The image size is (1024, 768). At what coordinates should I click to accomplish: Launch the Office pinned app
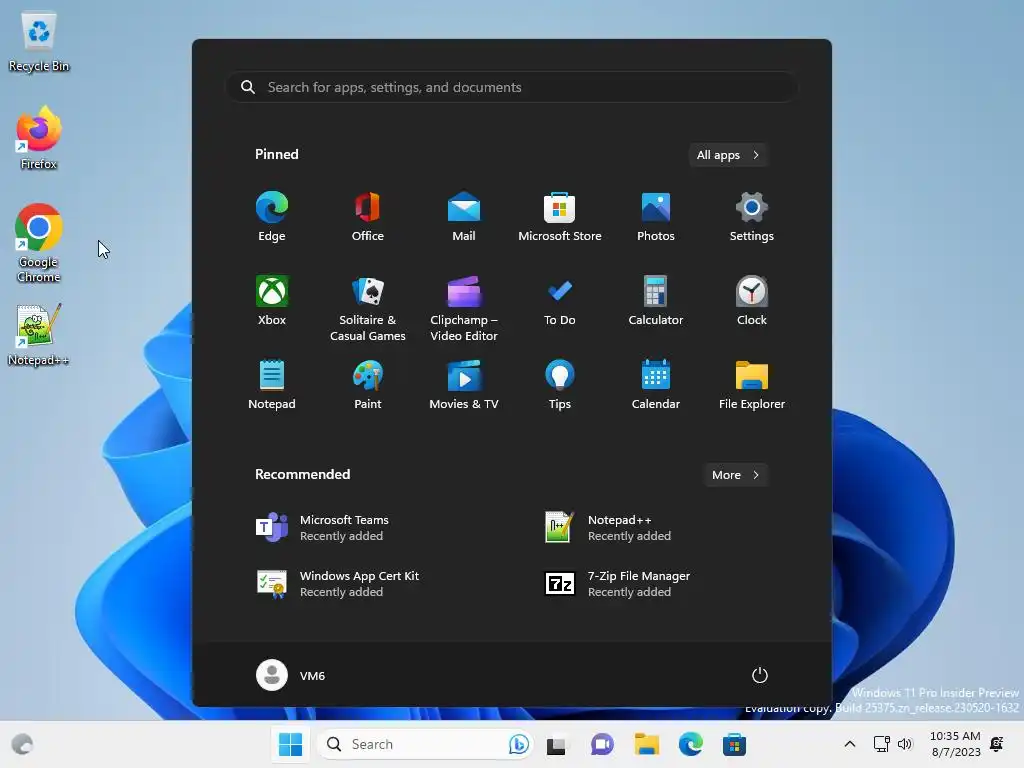click(368, 217)
